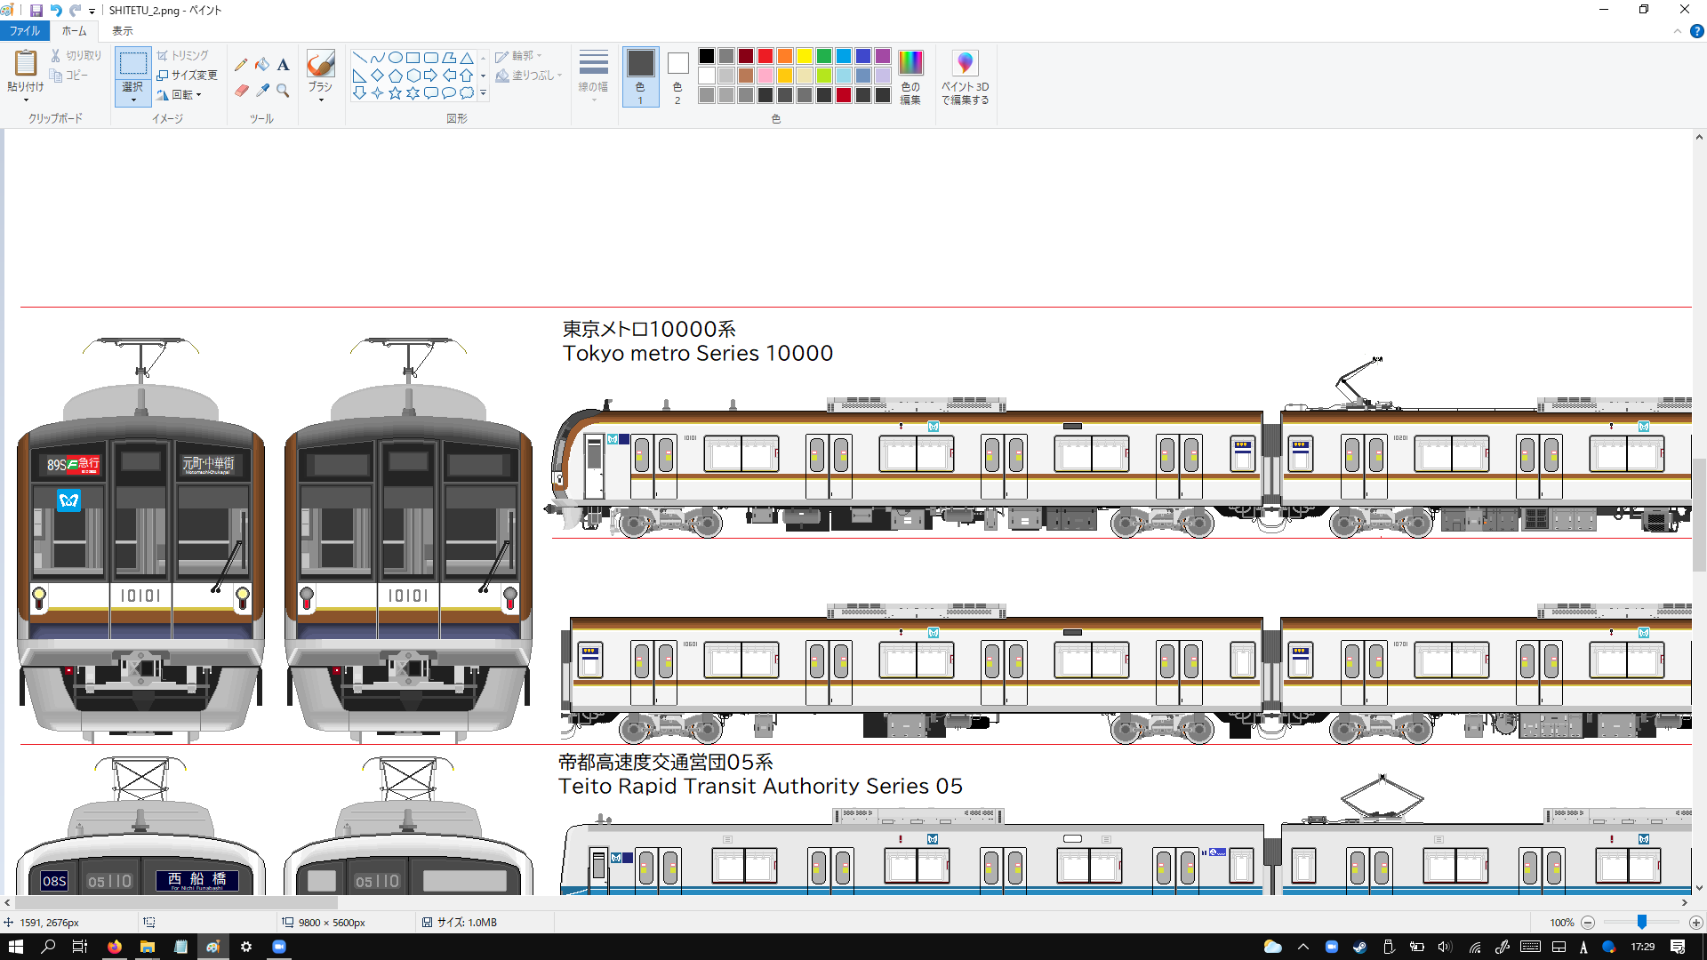
Task: Select the Pencil tool
Action: (241, 65)
